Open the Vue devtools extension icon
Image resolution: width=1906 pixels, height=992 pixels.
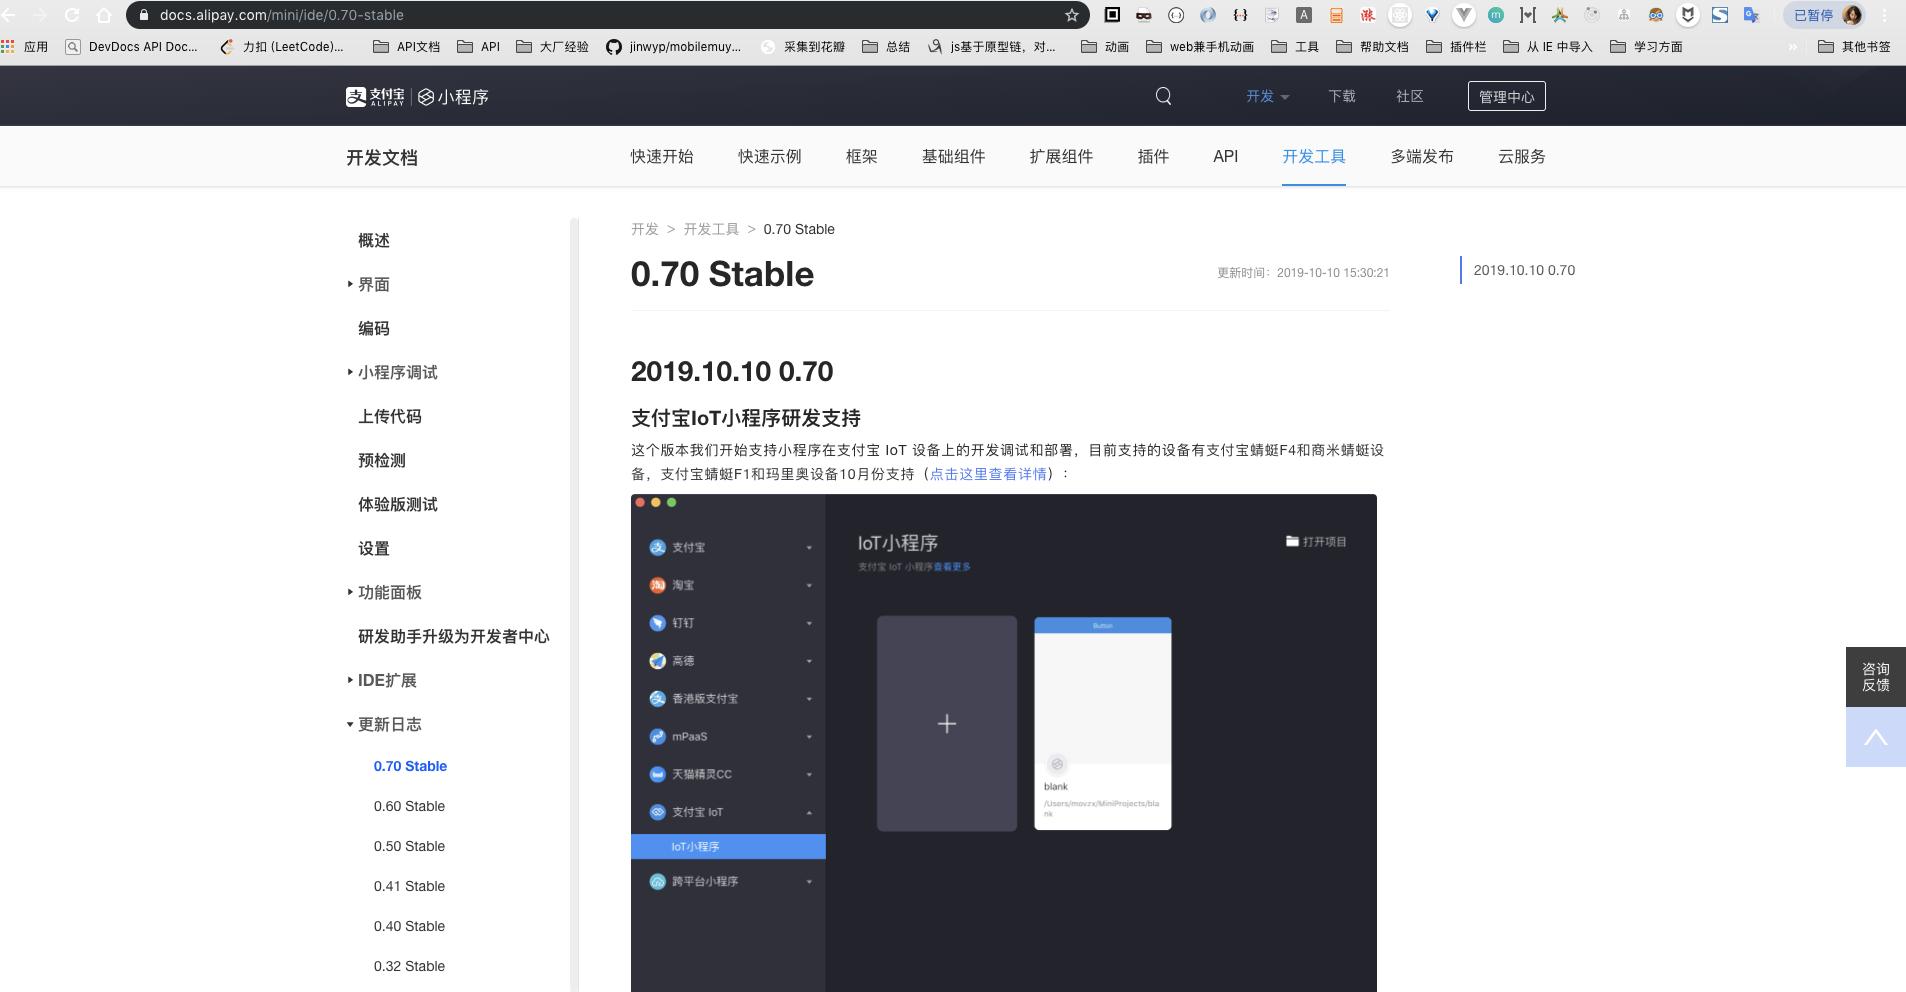[x=1464, y=15]
